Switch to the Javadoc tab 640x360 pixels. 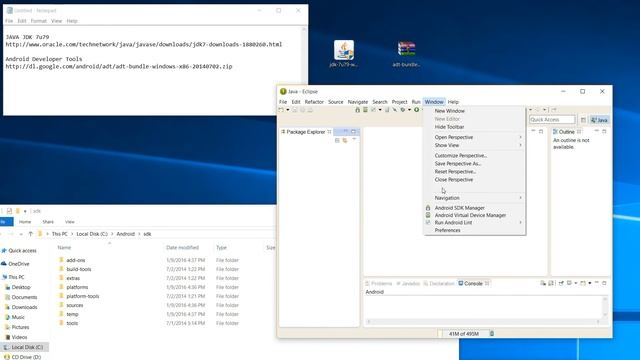[x=408, y=283]
